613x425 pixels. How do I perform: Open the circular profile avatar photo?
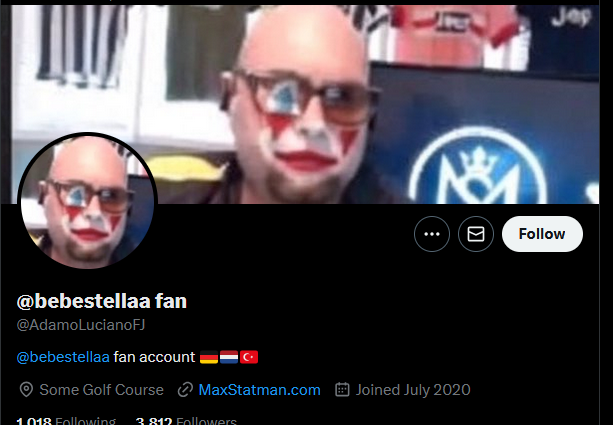pos(87,201)
